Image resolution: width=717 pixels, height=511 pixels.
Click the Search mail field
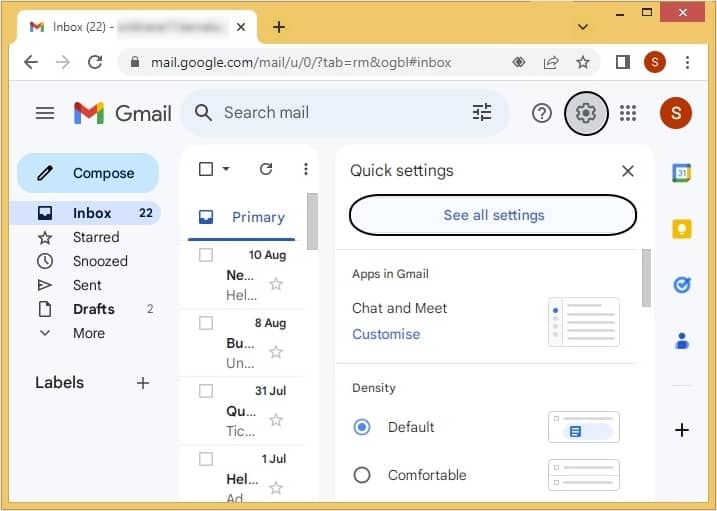pos(345,112)
